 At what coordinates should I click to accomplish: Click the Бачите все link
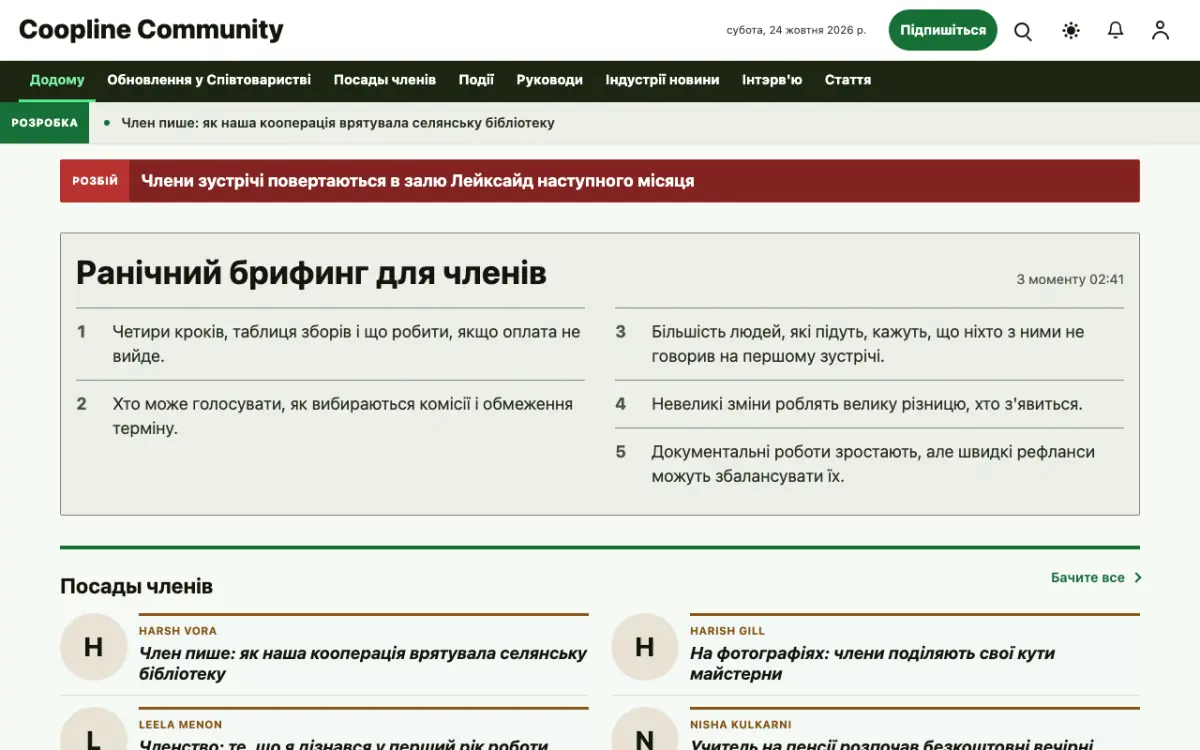pos(1088,578)
